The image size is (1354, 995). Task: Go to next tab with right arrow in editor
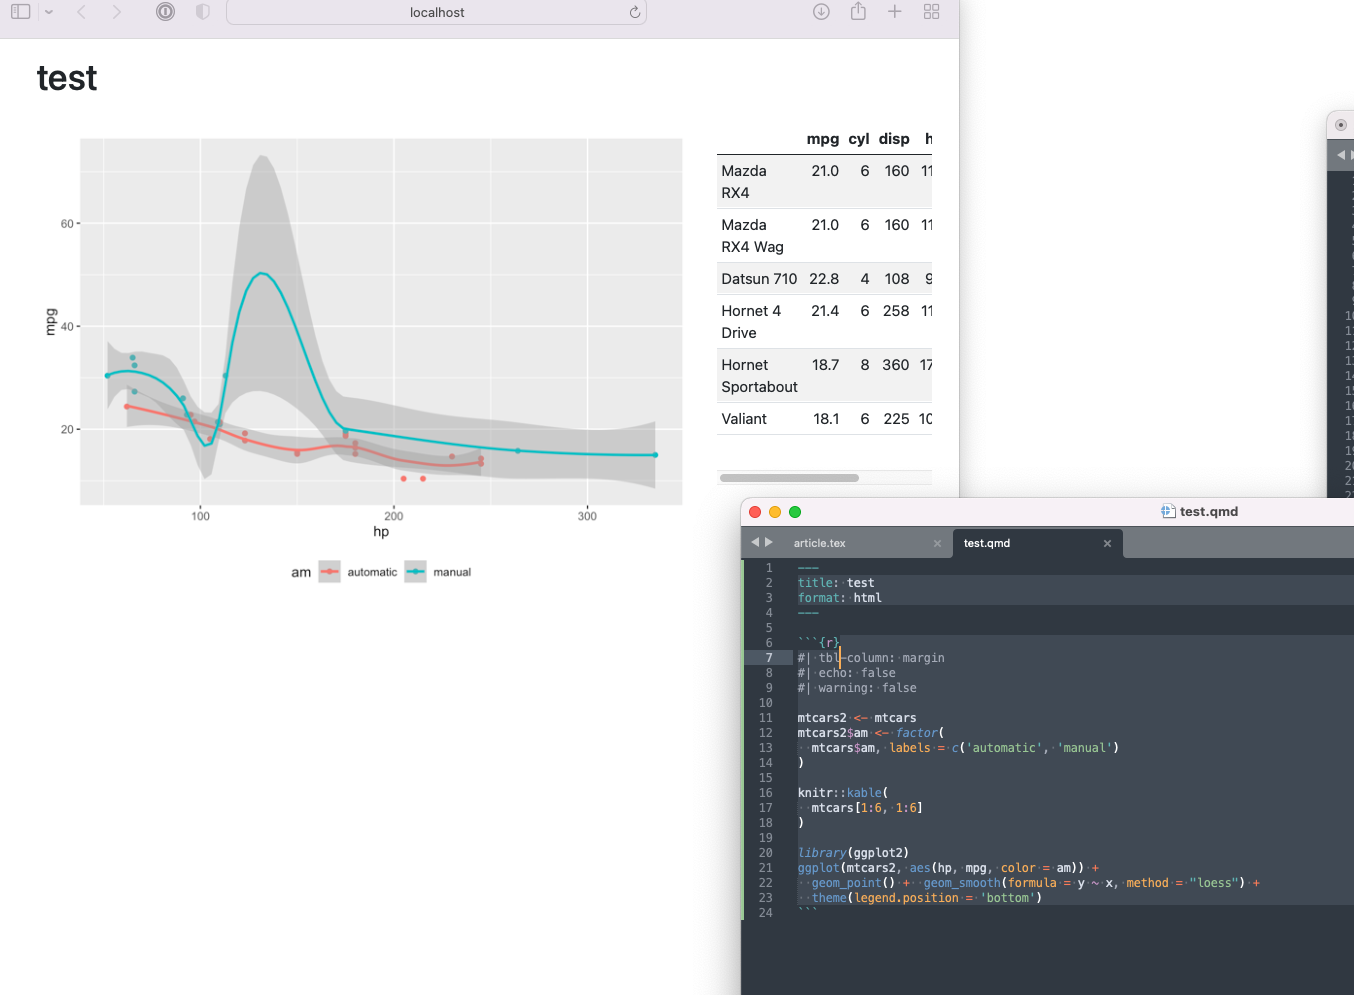click(x=769, y=542)
